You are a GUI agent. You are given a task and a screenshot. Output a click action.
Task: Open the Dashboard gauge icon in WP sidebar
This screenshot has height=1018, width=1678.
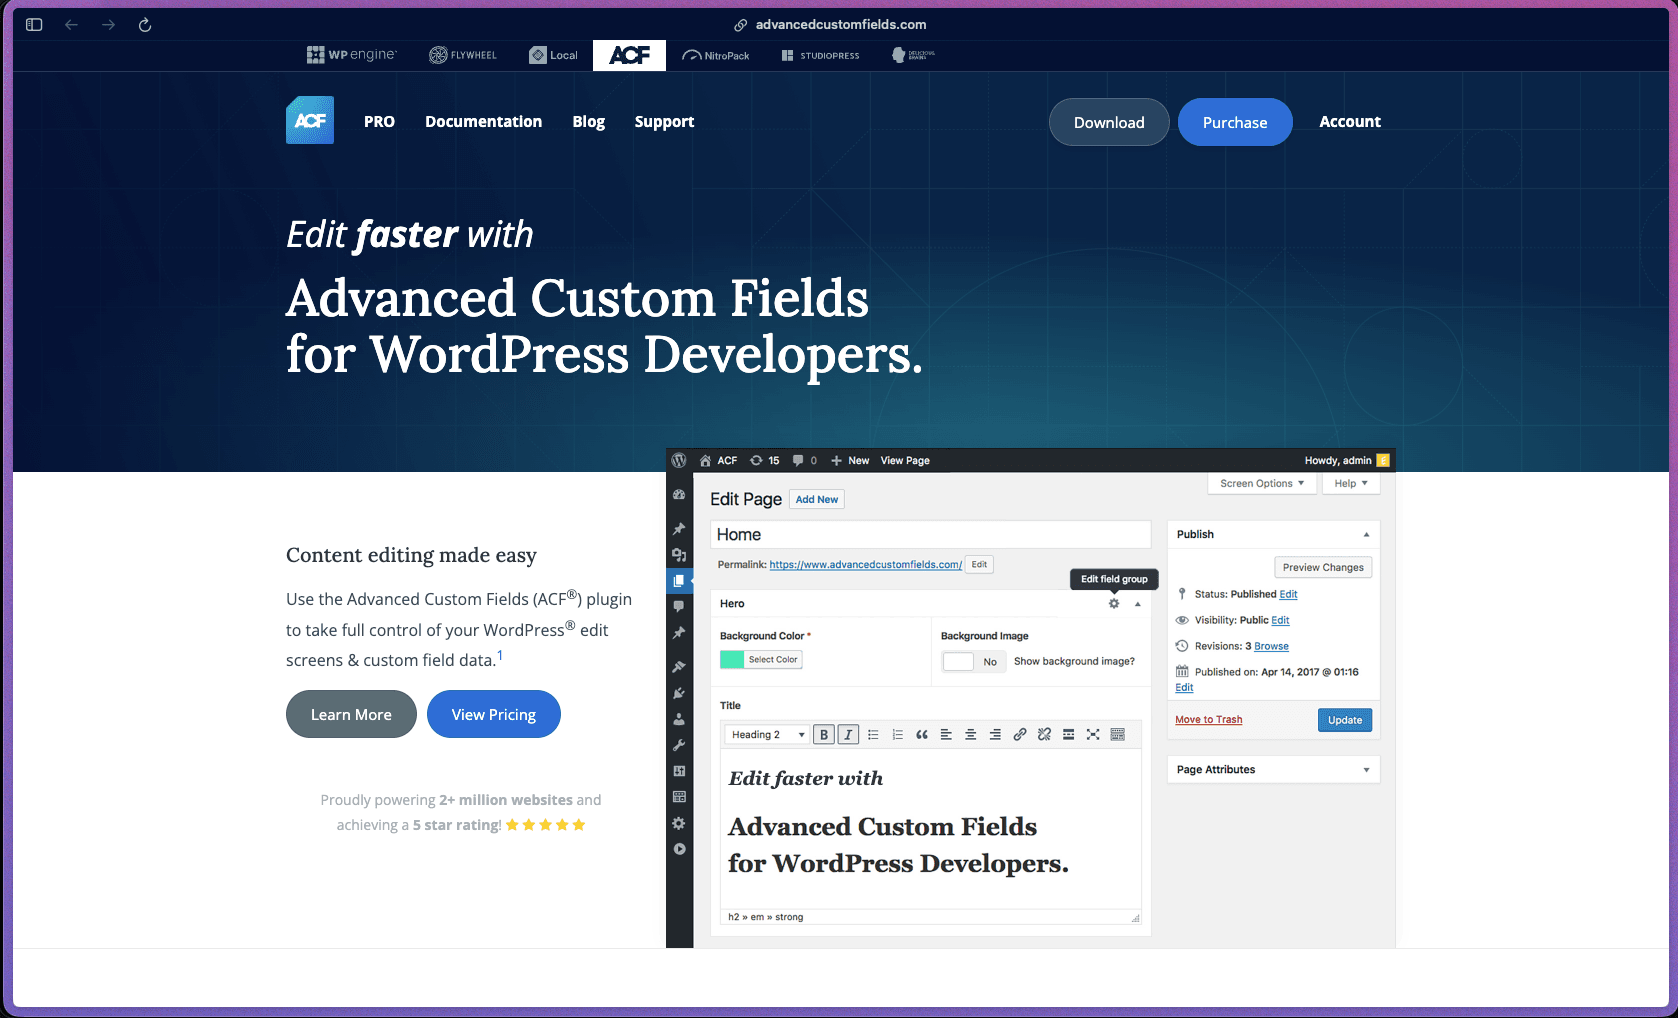tap(679, 495)
